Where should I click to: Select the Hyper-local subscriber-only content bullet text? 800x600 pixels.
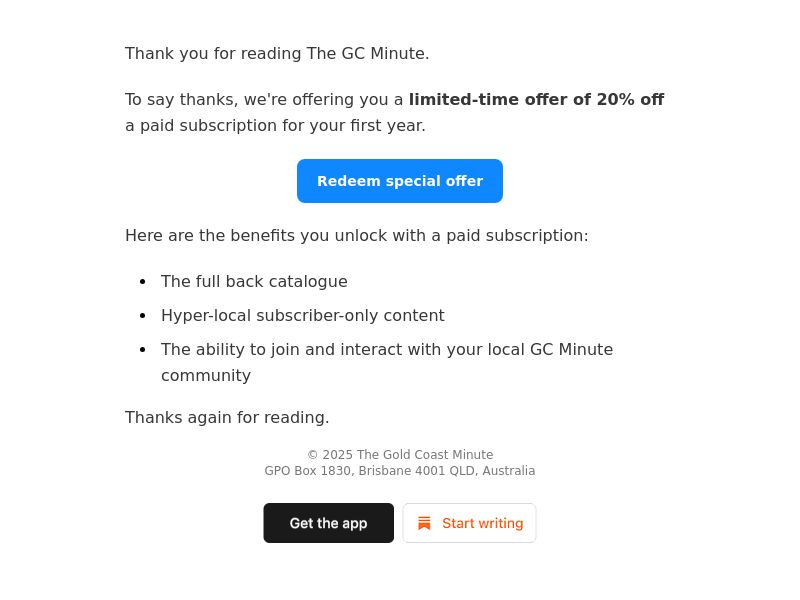pos(303,316)
